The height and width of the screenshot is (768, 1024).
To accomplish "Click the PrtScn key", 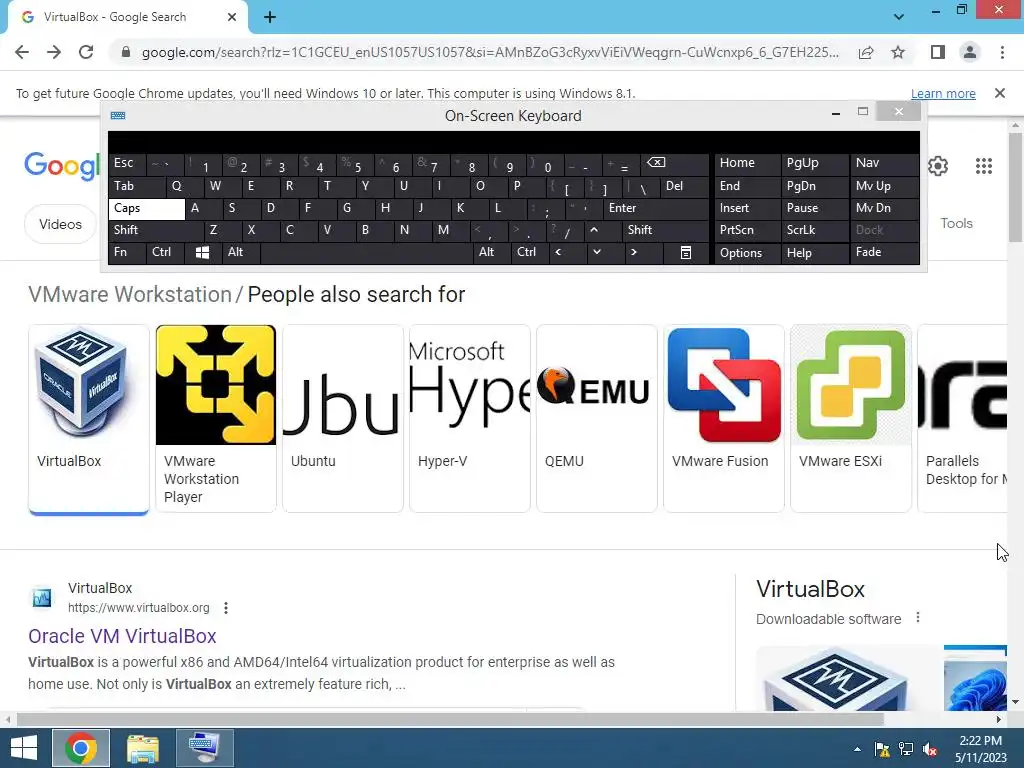I will (747, 230).
